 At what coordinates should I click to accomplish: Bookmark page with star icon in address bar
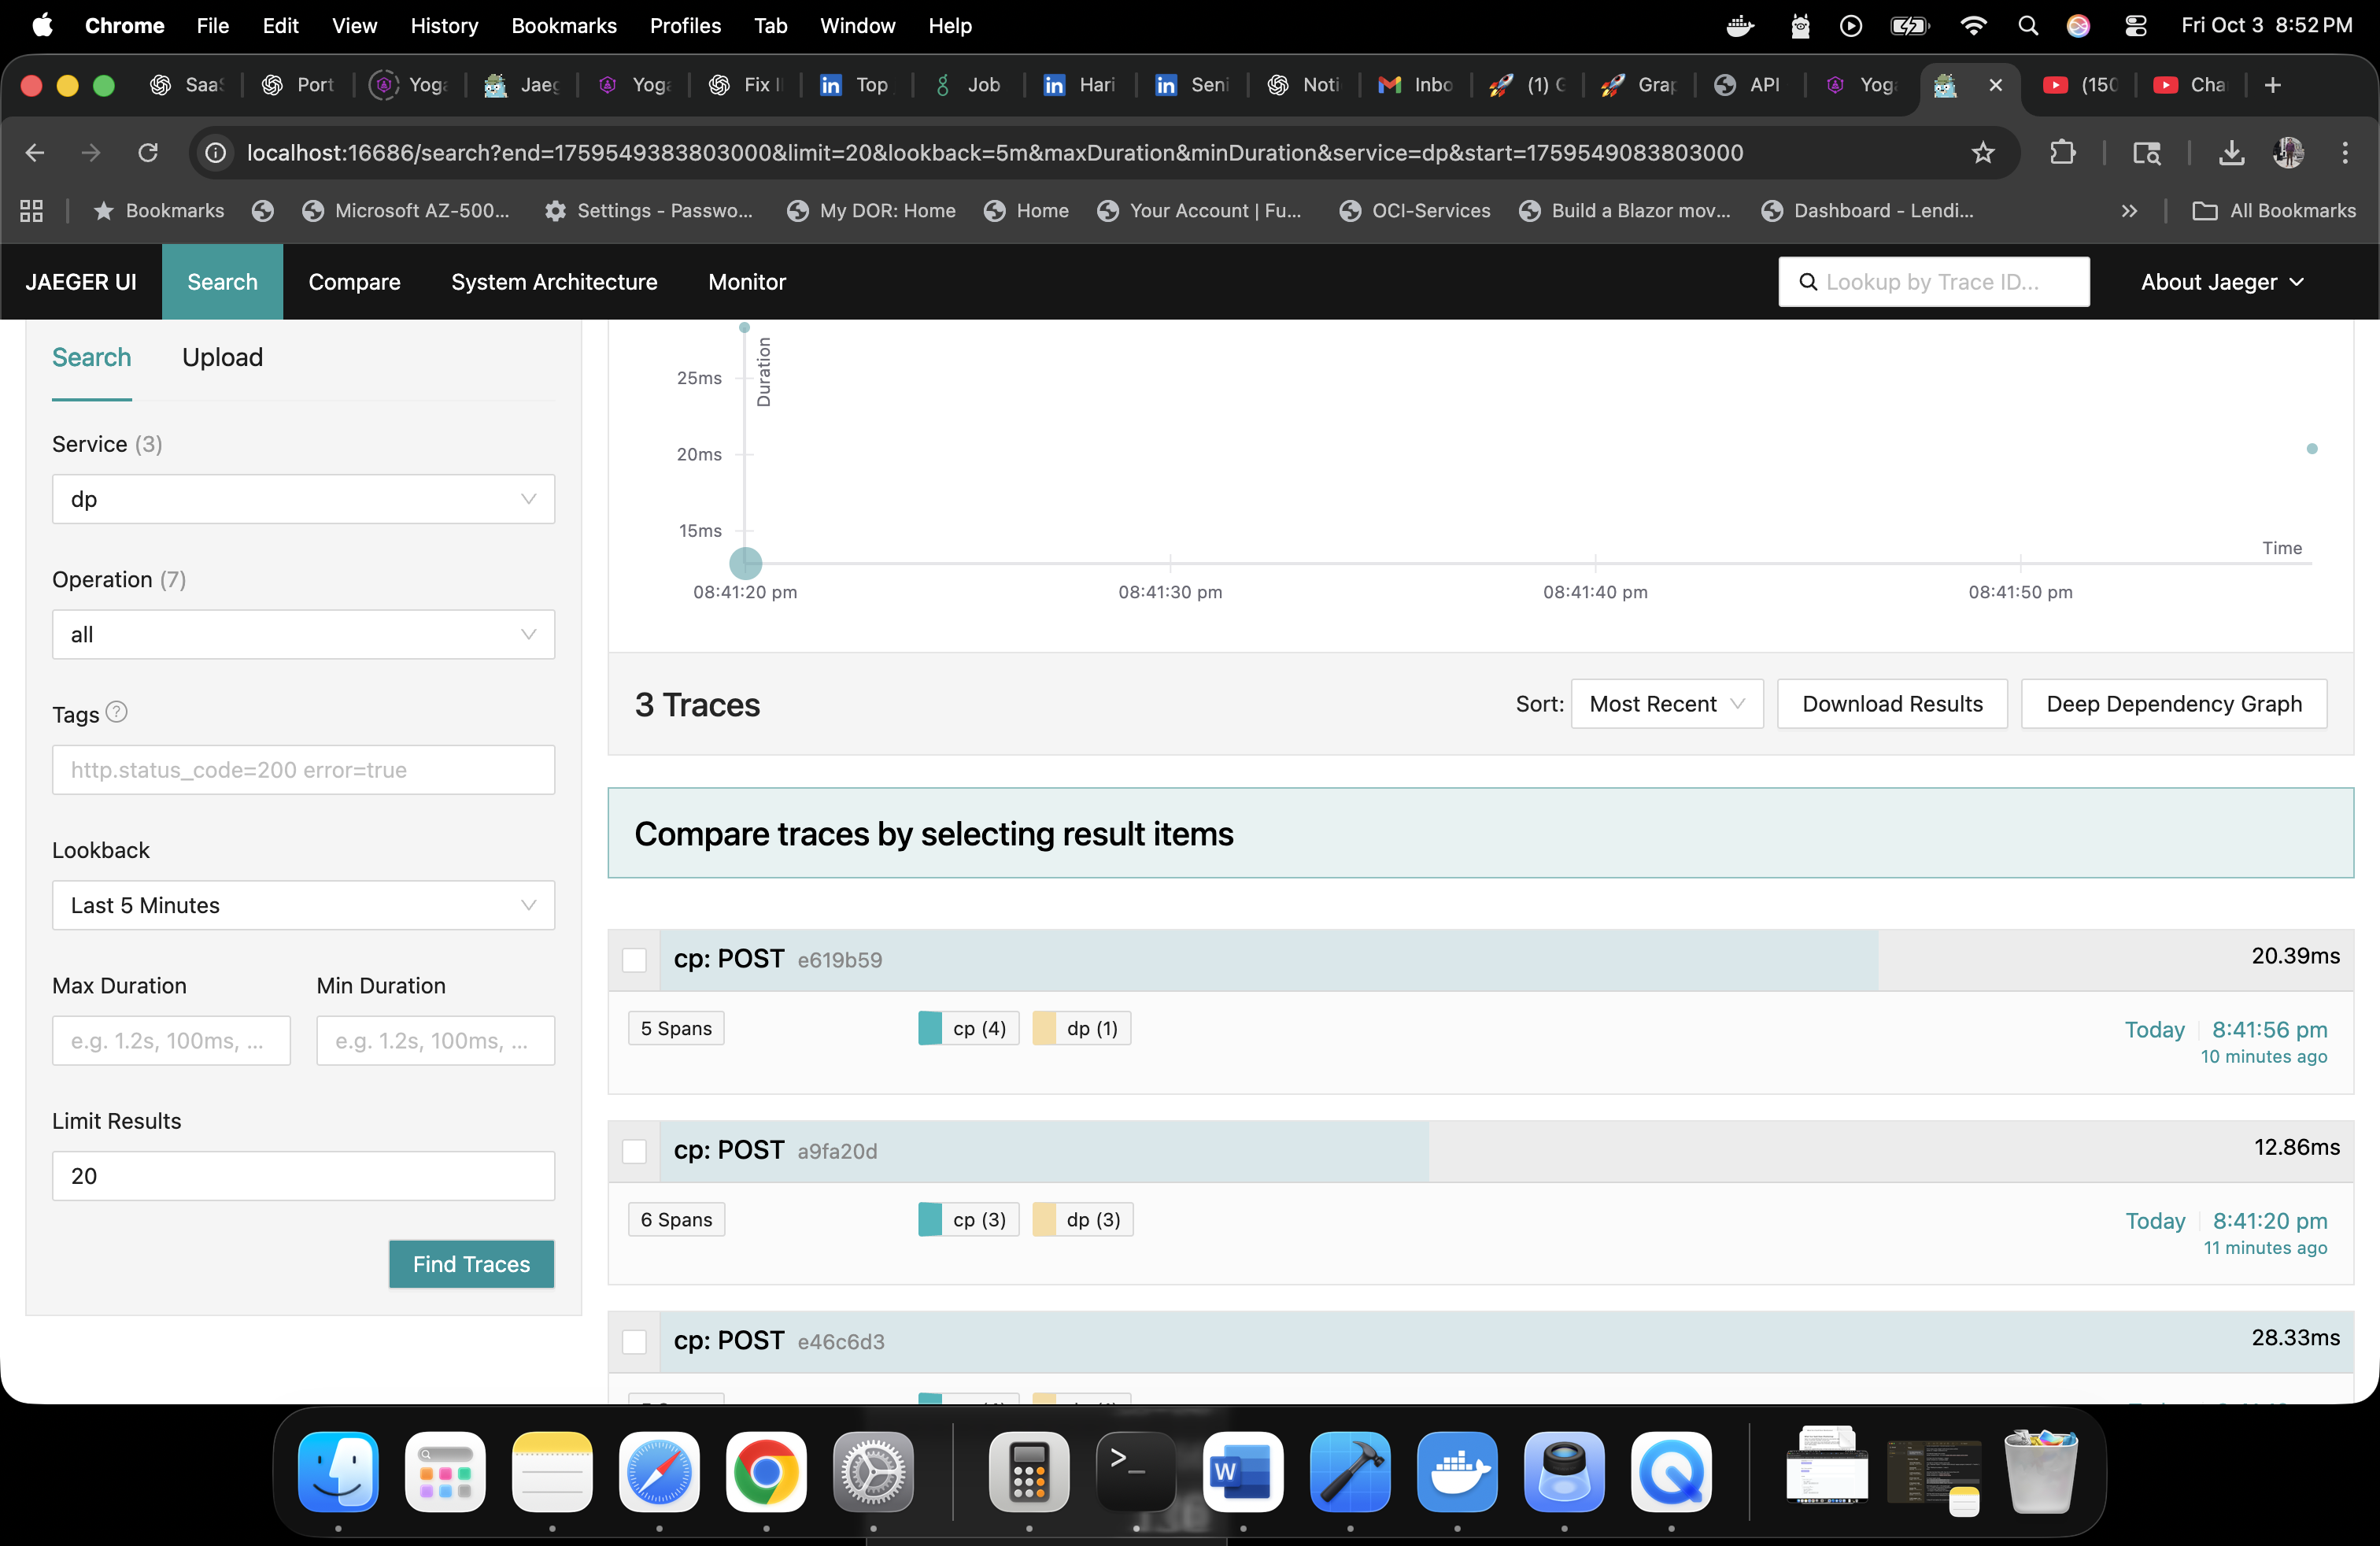click(1982, 153)
